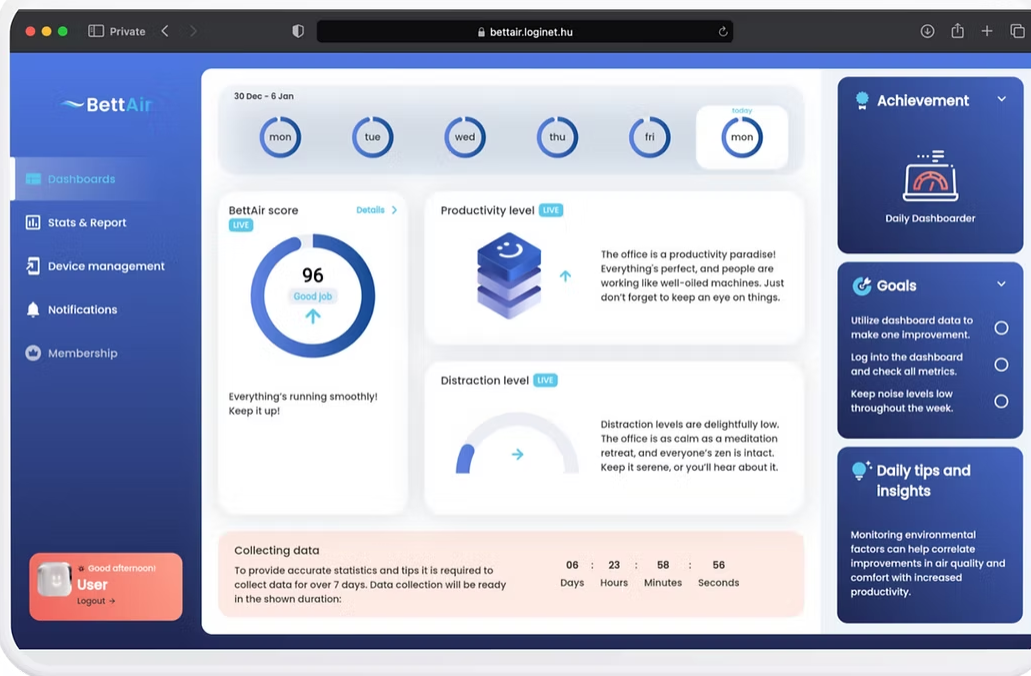Click the Goals target icon
The width and height of the screenshot is (1031, 676).
coord(861,285)
